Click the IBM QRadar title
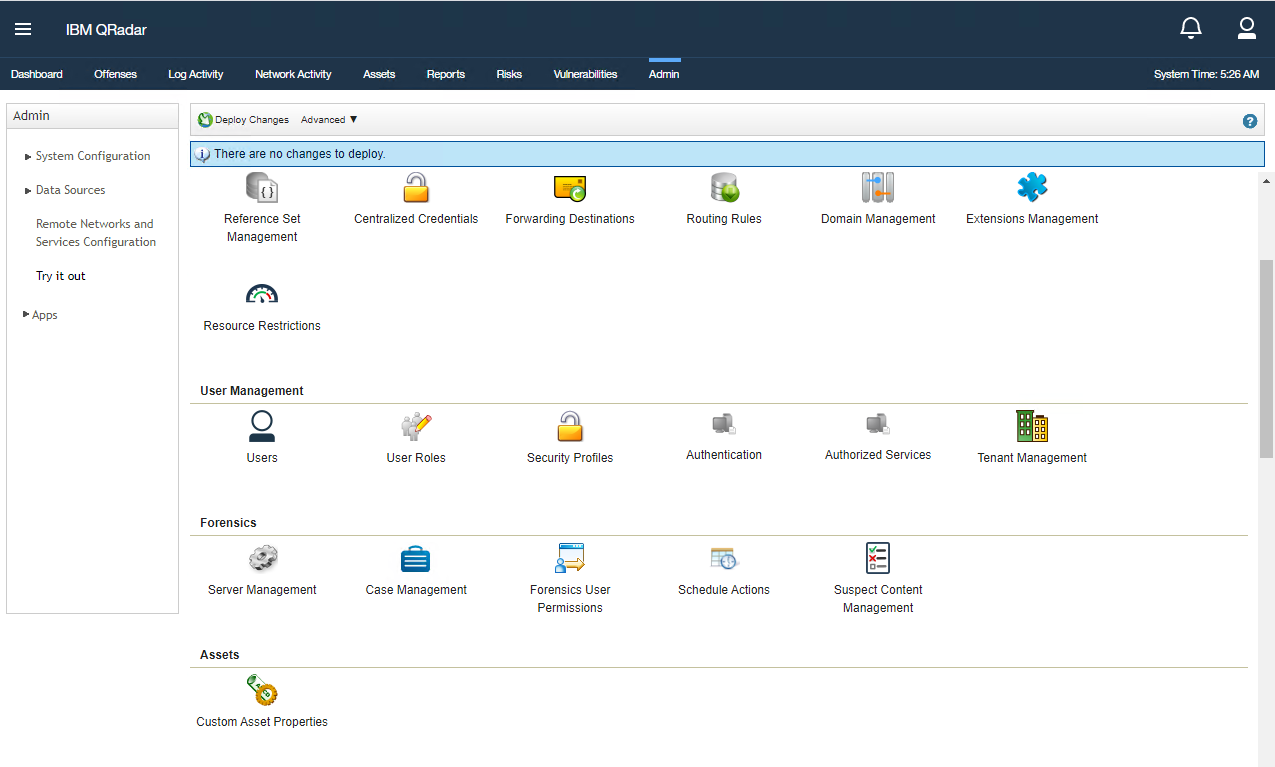This screenshot has width=1275, height=767. (x=106, y=29)
